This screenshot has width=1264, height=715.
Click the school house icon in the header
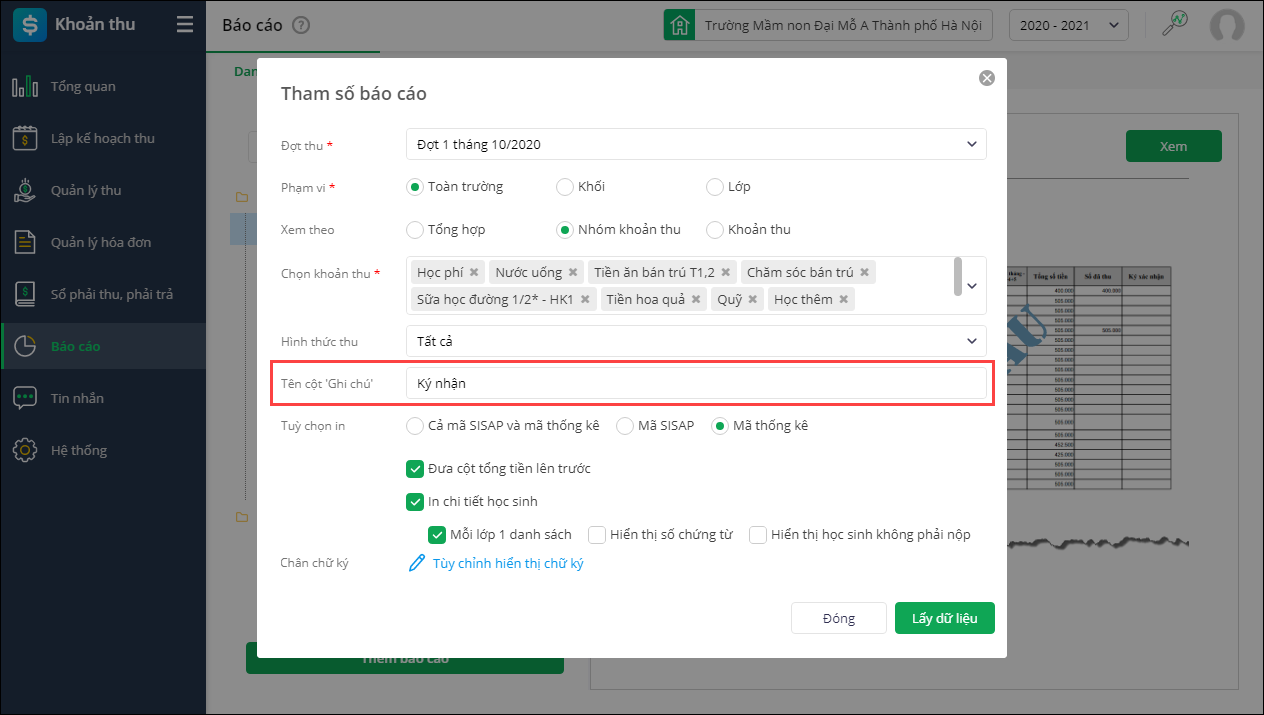[680, 25]
